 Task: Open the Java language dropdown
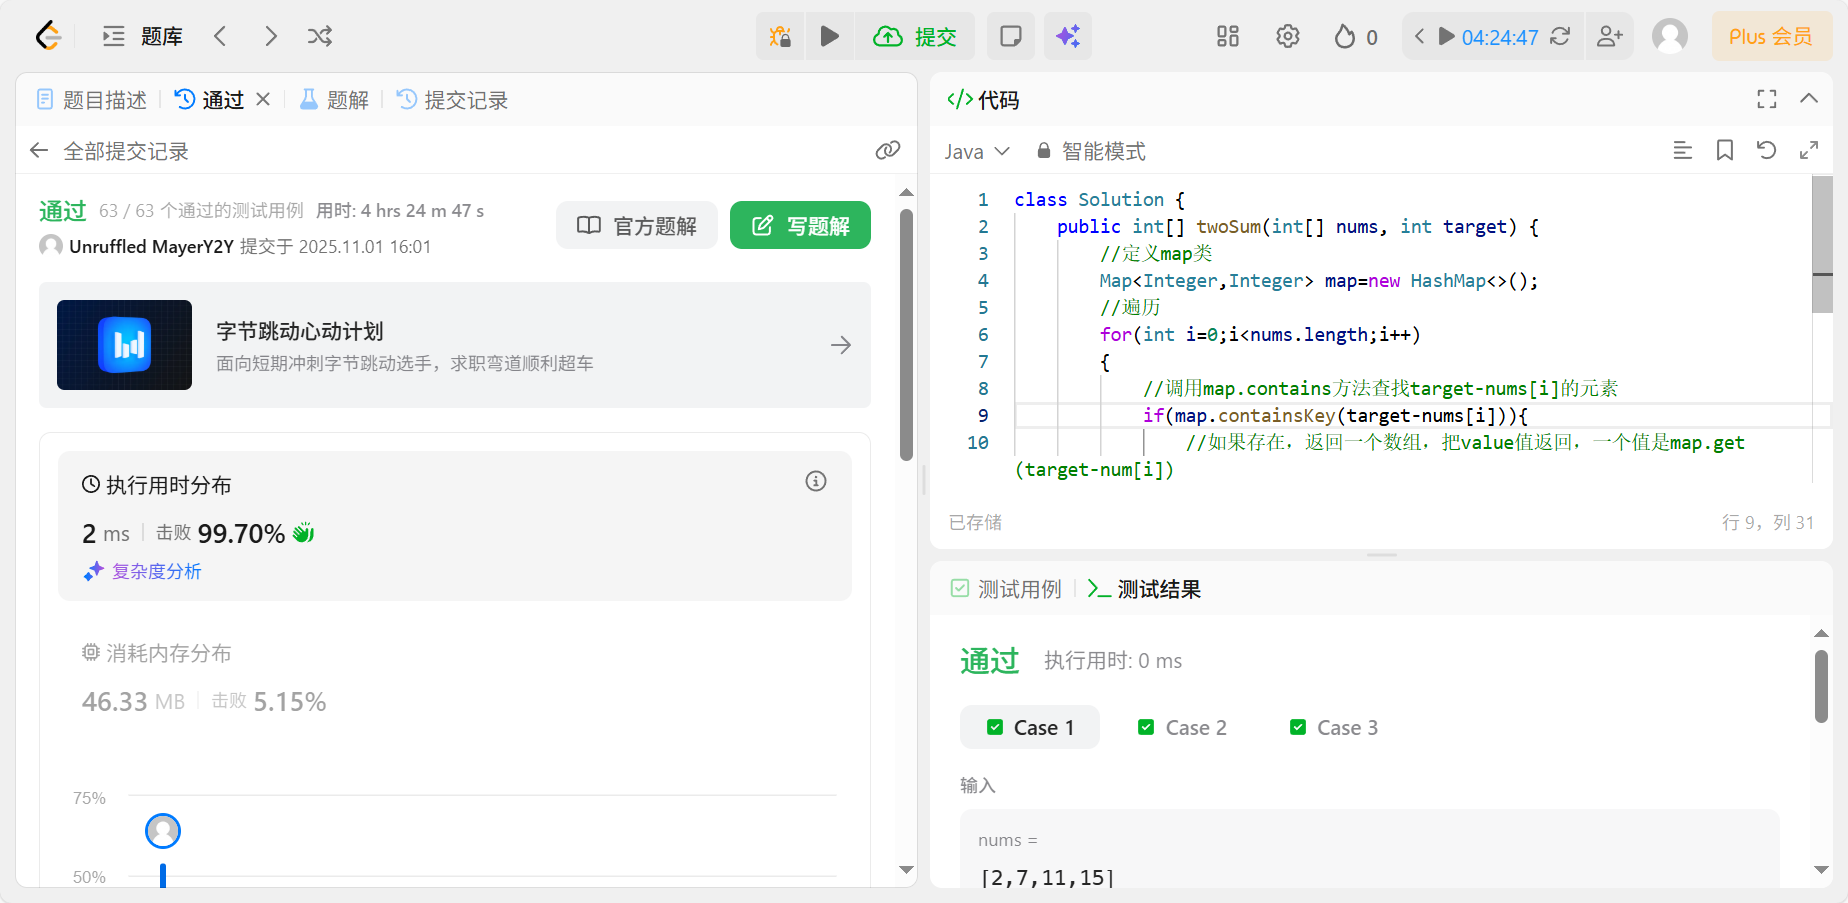tap(977, 151)
